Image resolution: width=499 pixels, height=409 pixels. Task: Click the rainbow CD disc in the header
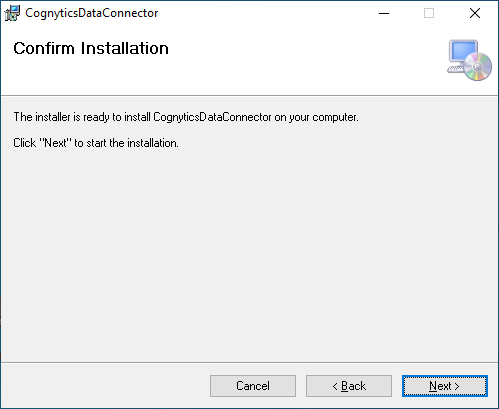(478, 67)
